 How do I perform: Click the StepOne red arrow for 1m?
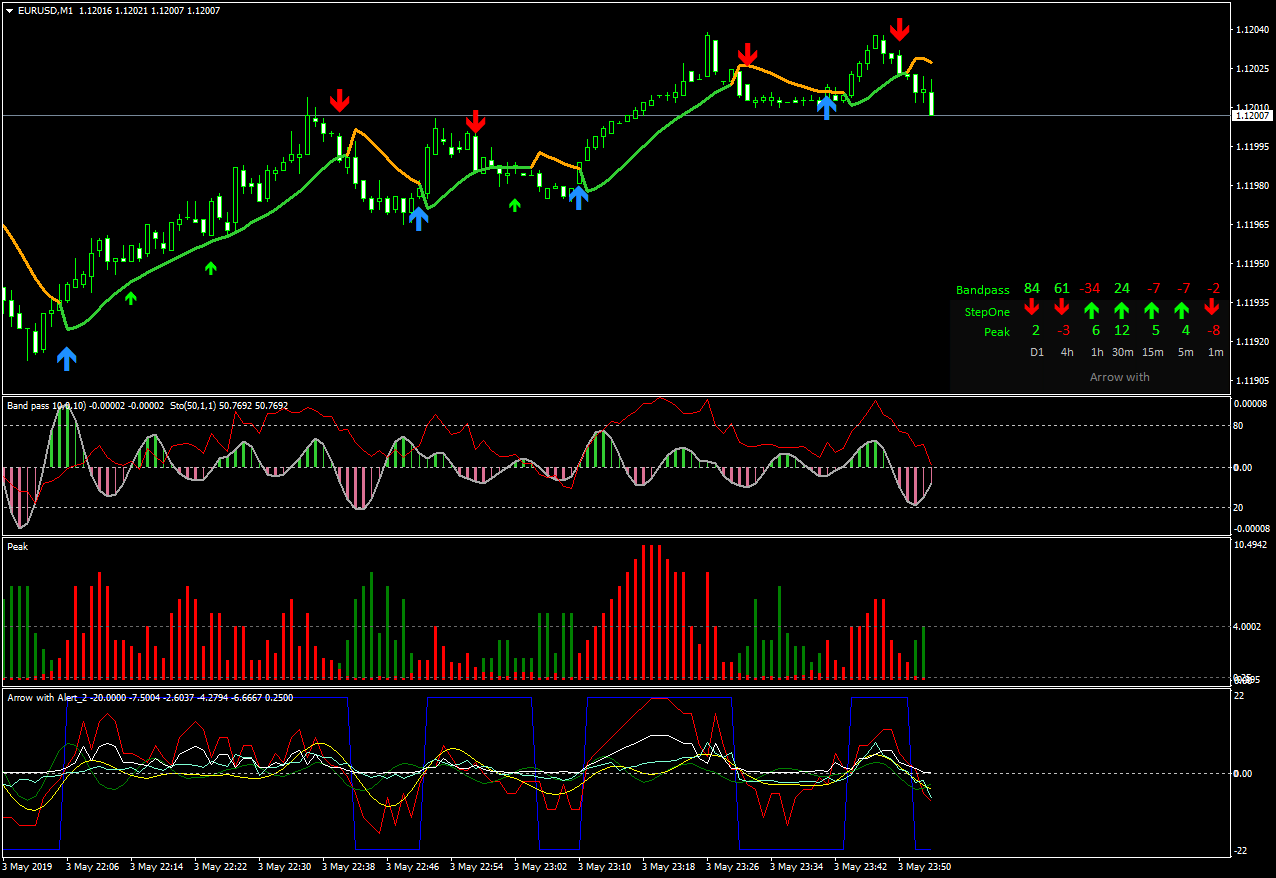[1212, 309]
